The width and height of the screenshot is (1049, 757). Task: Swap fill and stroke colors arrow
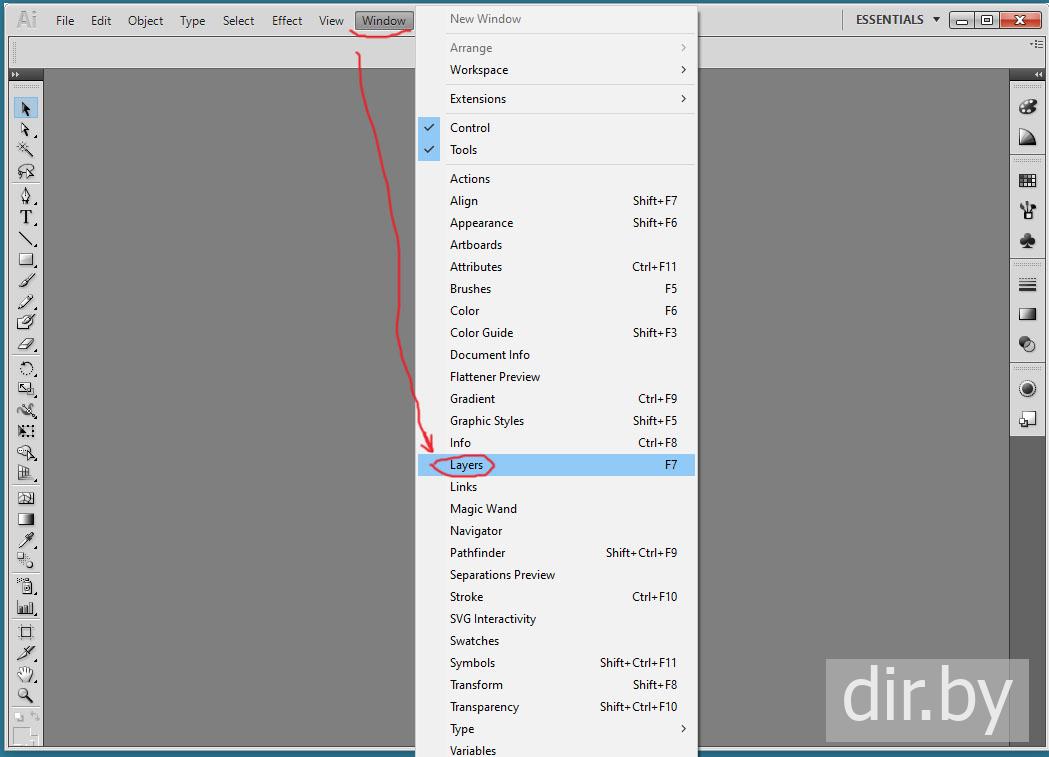35,717
